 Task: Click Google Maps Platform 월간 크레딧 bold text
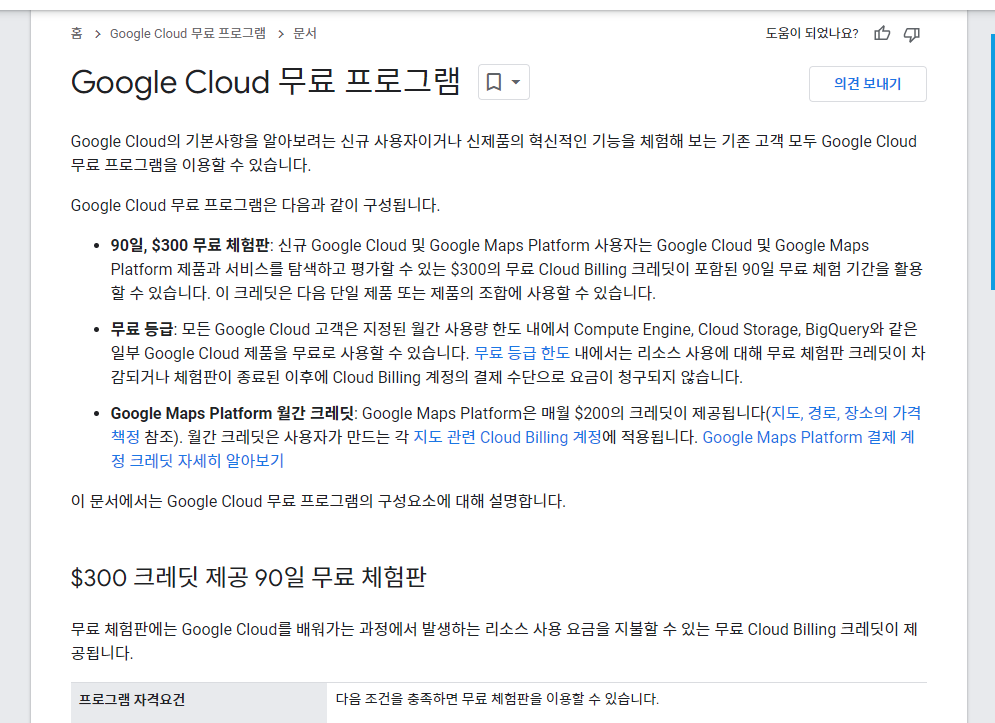point(232,413)
